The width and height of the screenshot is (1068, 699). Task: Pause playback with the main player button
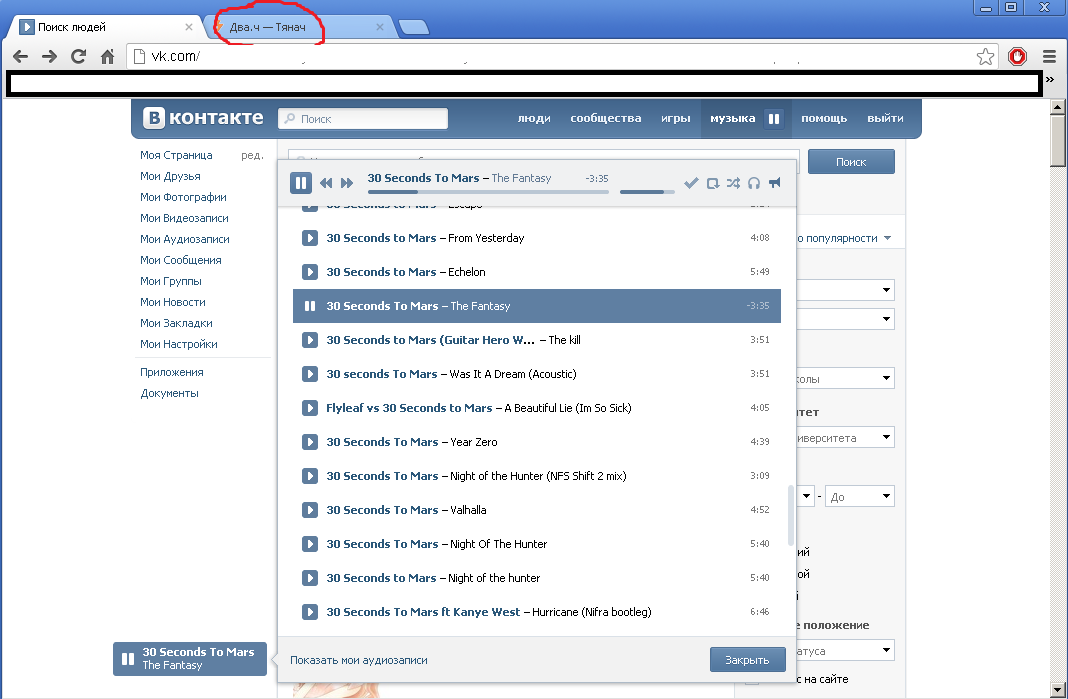[300, 183]
